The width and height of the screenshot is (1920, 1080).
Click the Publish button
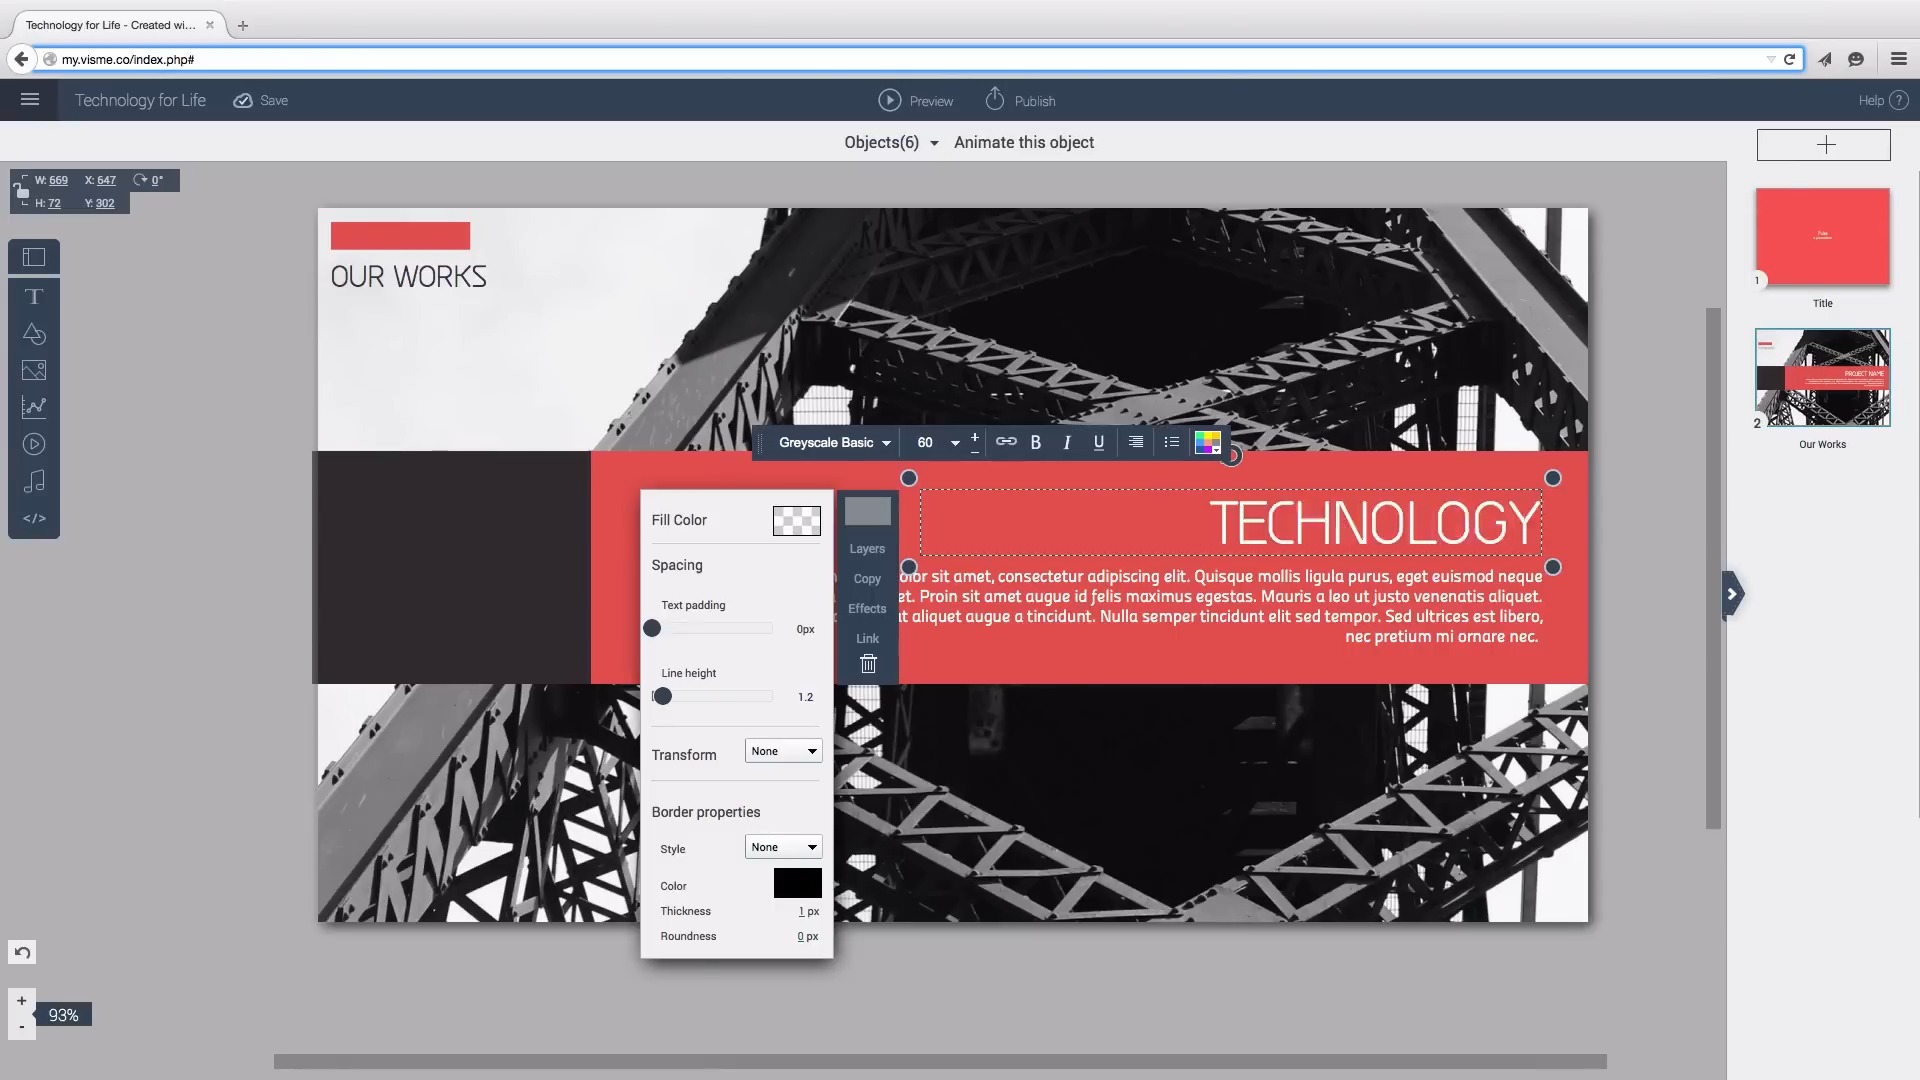[x=1020, y=99]
